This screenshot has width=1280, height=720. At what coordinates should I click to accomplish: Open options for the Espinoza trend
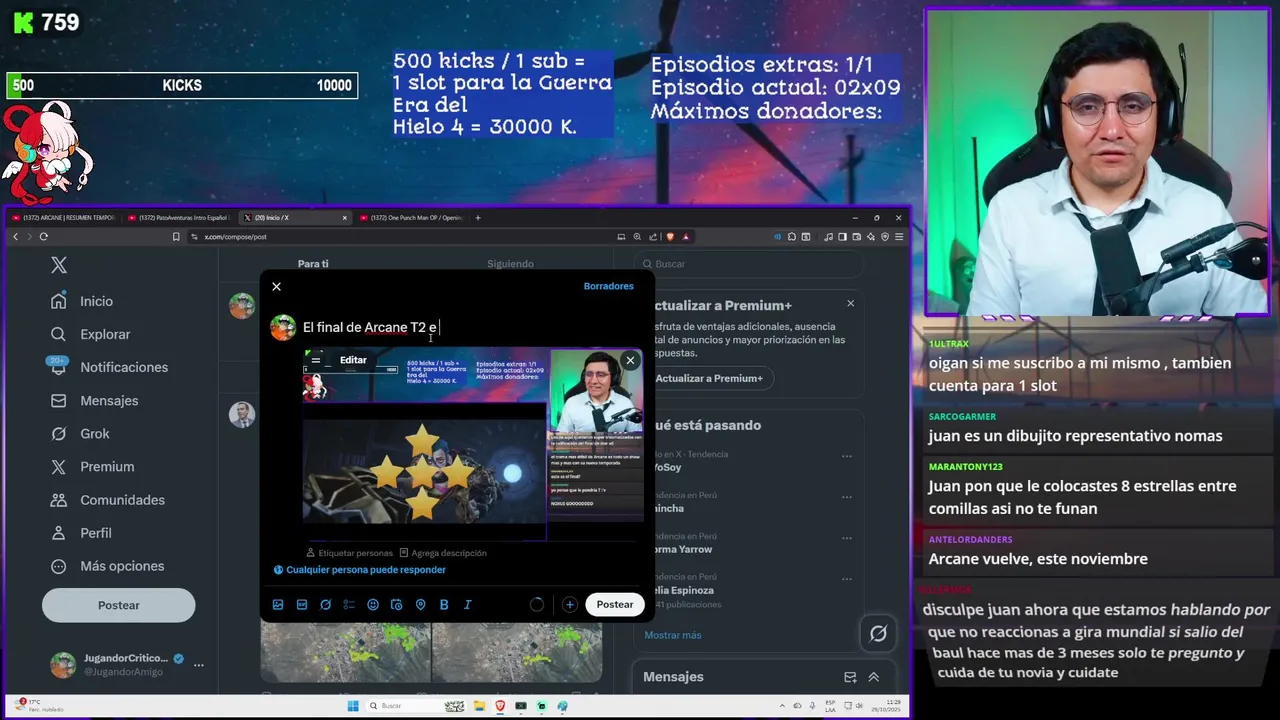846,578
